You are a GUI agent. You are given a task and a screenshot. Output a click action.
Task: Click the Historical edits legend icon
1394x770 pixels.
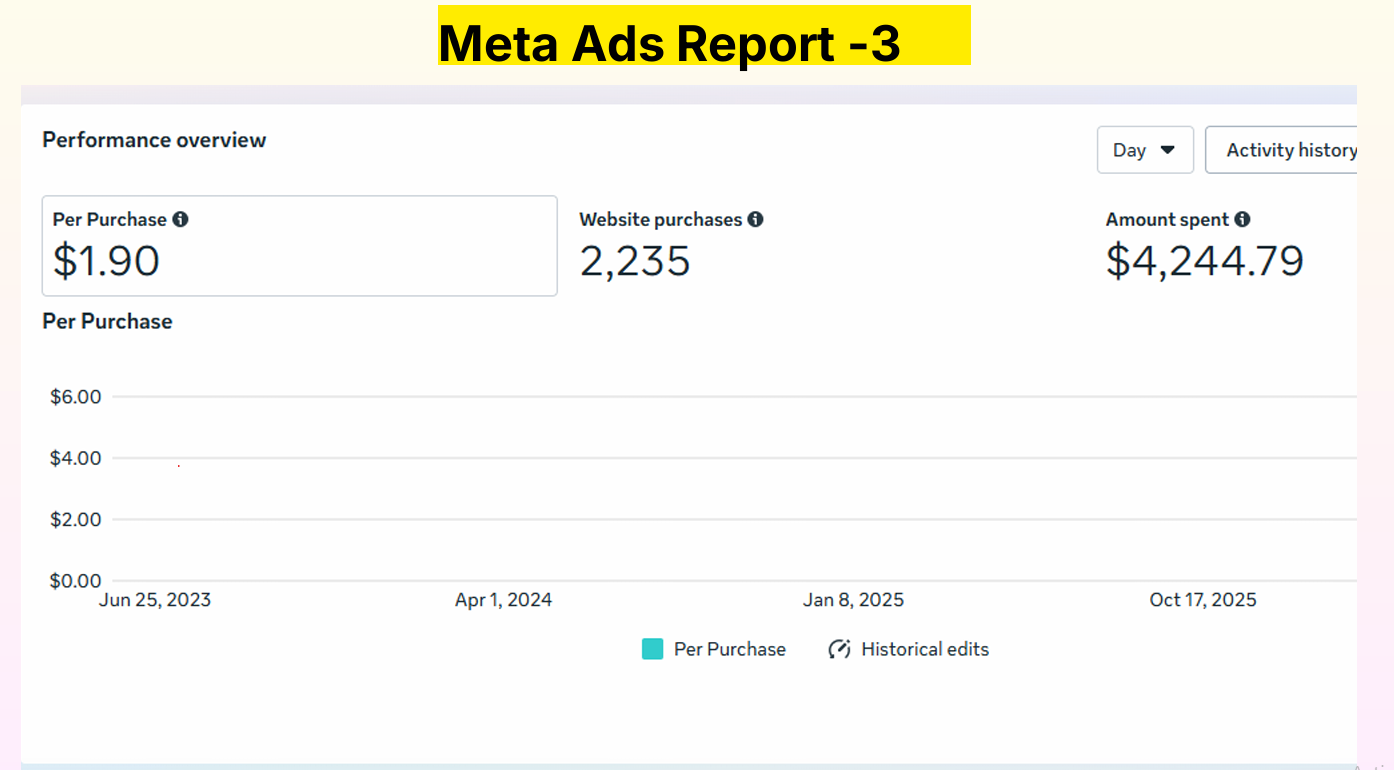point(839,649)
